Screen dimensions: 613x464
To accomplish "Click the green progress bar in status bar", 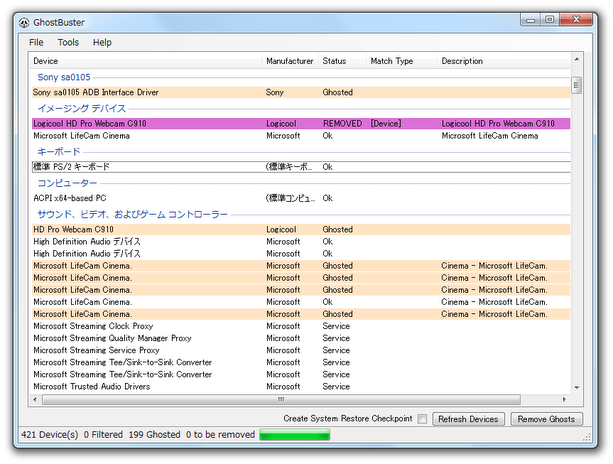I will pos(295,435).
